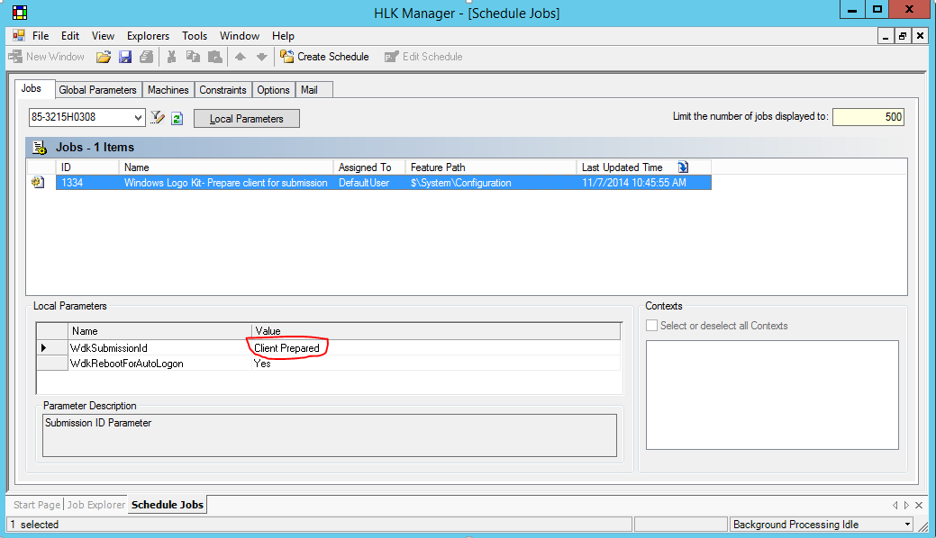The width and height of the screenshot is (936, 538).
Task: Click the HLK Manager app icon in title bar
Action: (x=19, y=13)
